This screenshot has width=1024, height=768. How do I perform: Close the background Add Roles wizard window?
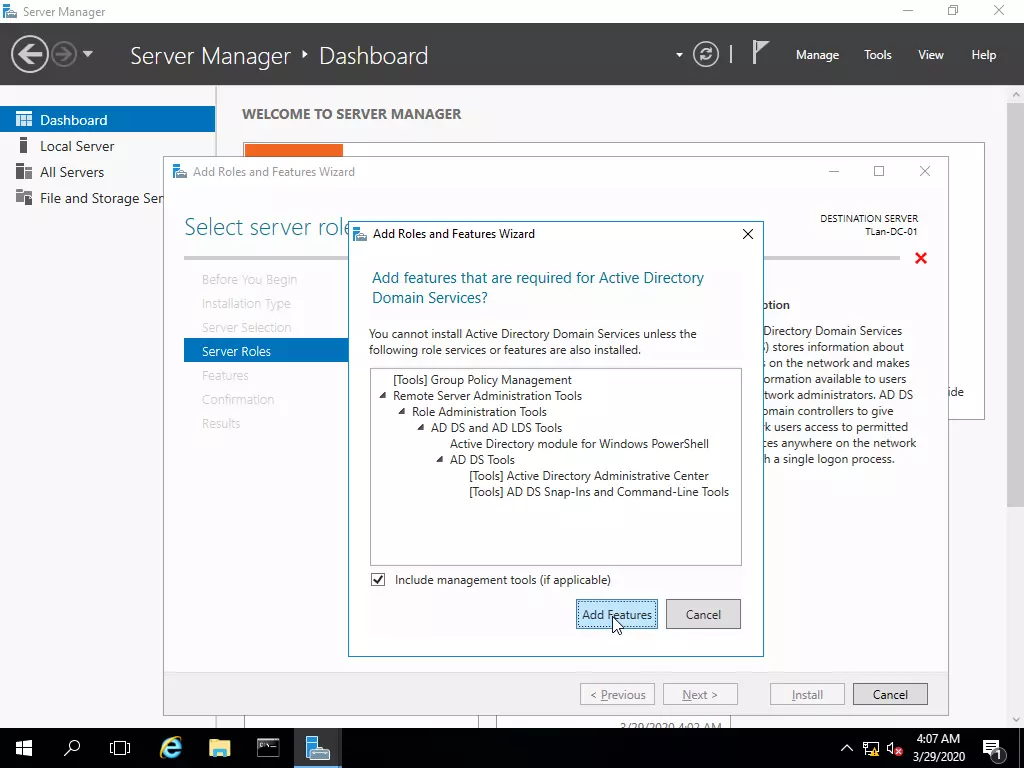pyautogui.click(x=925, y=171)
